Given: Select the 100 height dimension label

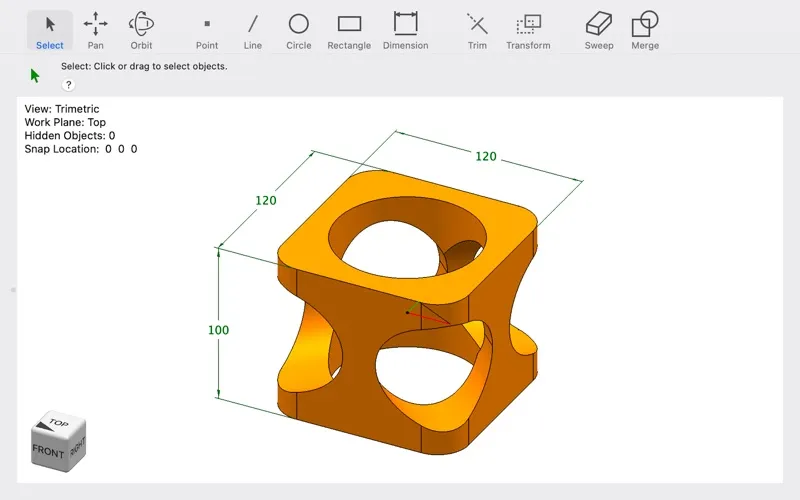Looking at the screenshot, I should click(218, 330).
